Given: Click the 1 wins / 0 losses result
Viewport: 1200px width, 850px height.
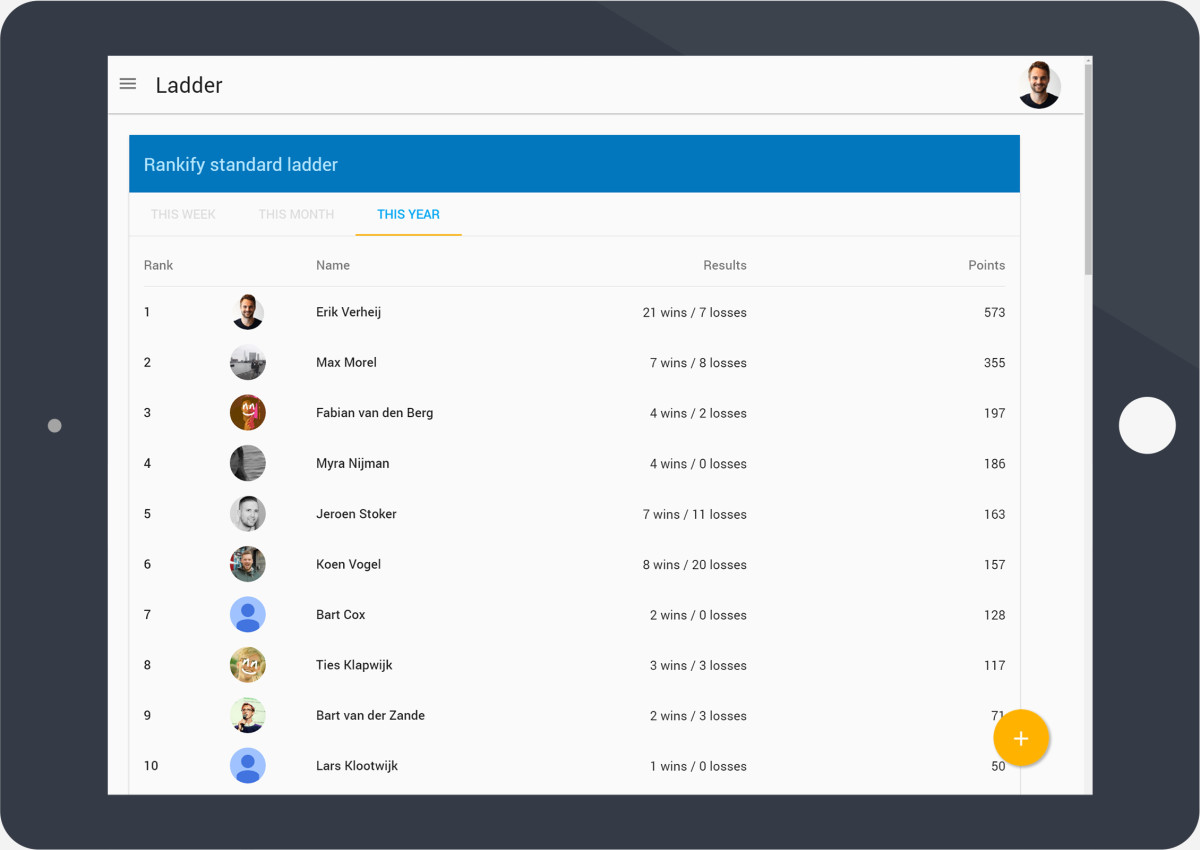Looking at the screenshot, I should (698, 766).
